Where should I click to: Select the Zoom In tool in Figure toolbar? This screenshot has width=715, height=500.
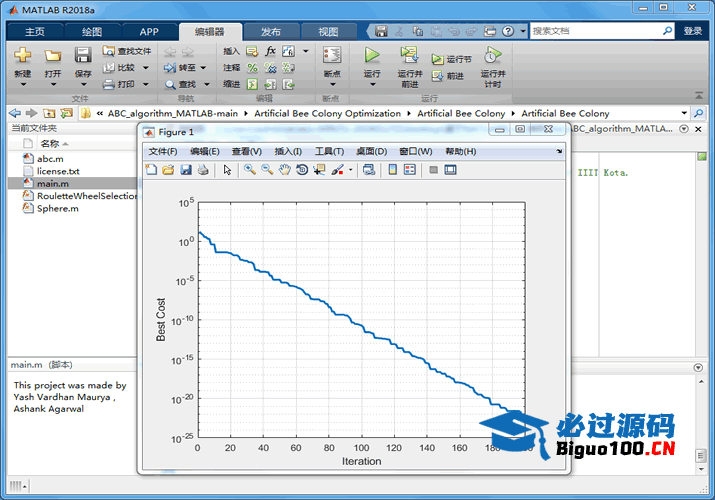[x=249, y=170]
